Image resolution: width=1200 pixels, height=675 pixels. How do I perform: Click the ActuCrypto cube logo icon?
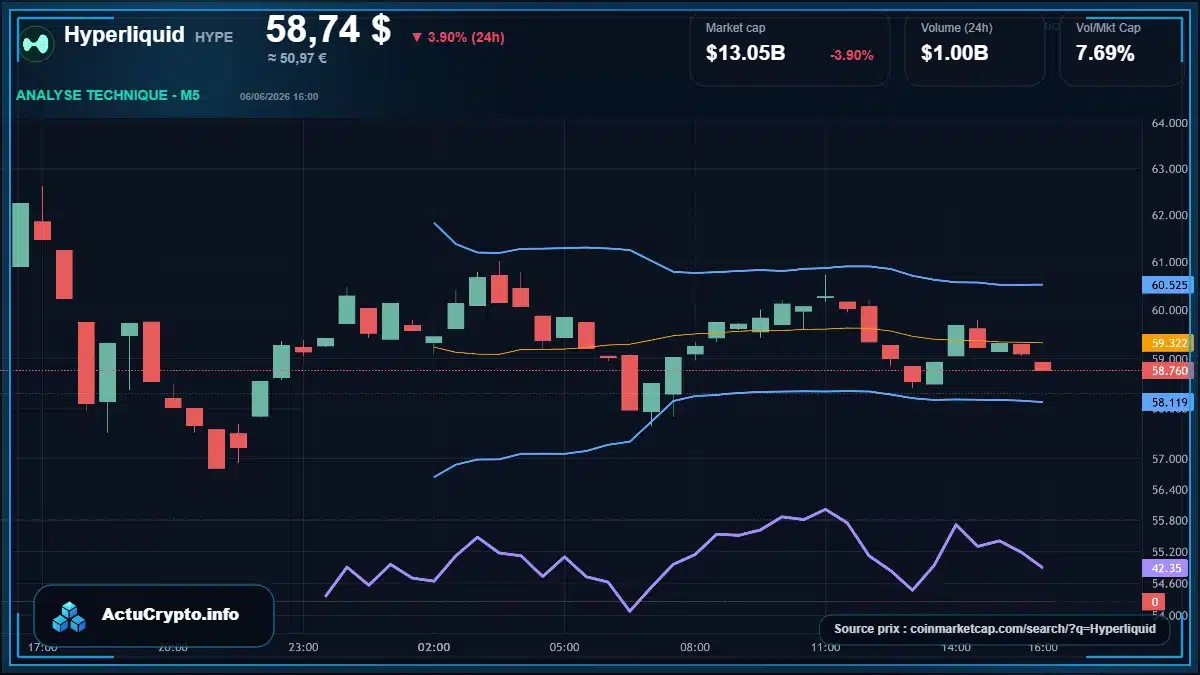pos(69,616)
